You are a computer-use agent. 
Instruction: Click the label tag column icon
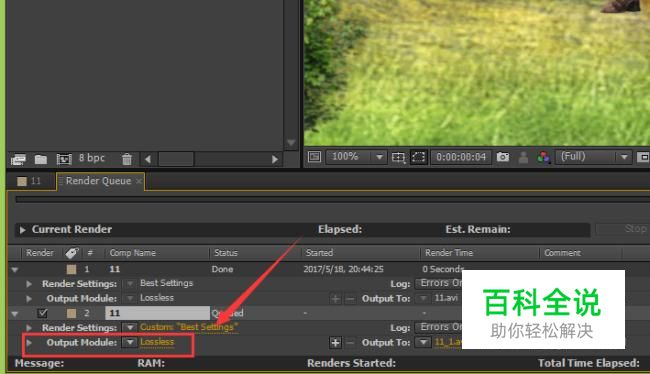click(x=72, y=253)
